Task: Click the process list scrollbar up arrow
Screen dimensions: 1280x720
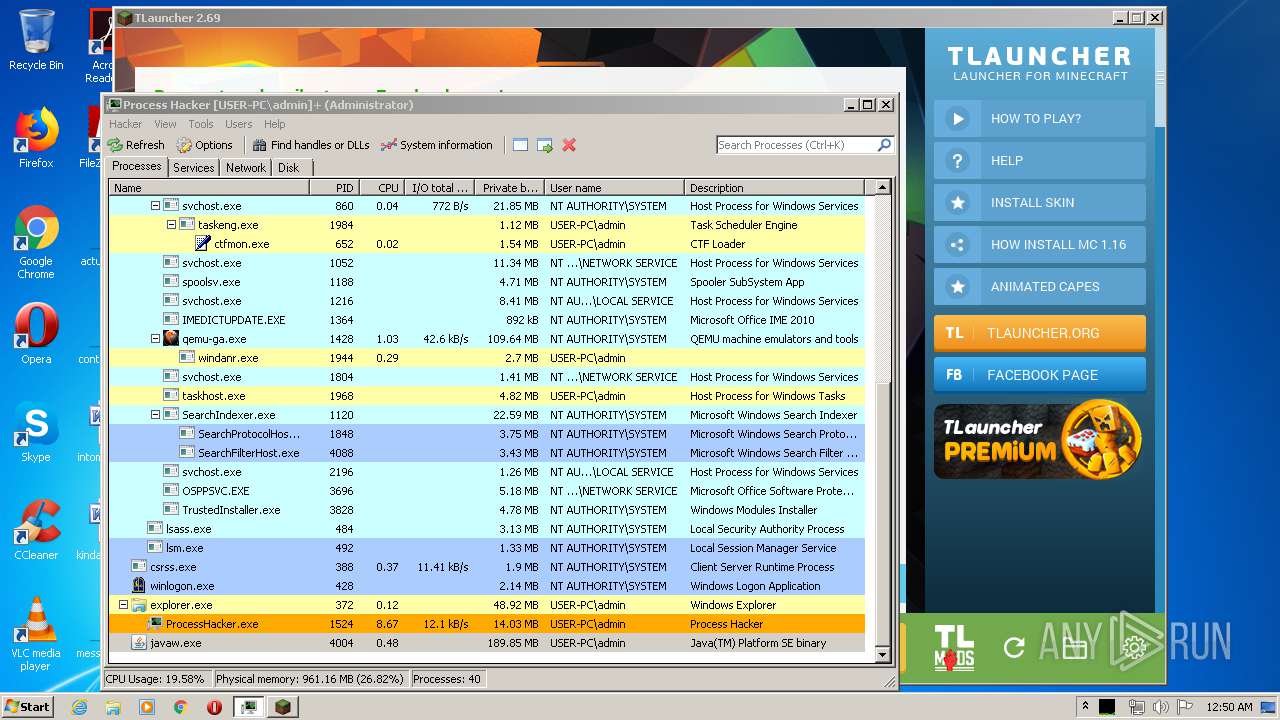Action: pyautogui.click(x=882, y=187)
